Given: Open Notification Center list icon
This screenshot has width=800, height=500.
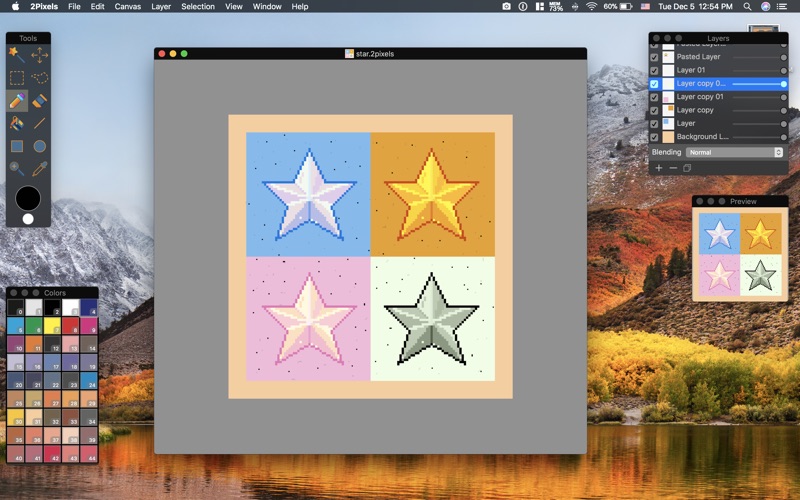Looking at the screenshot, I should pyautogui.click(x=782, y=7).
